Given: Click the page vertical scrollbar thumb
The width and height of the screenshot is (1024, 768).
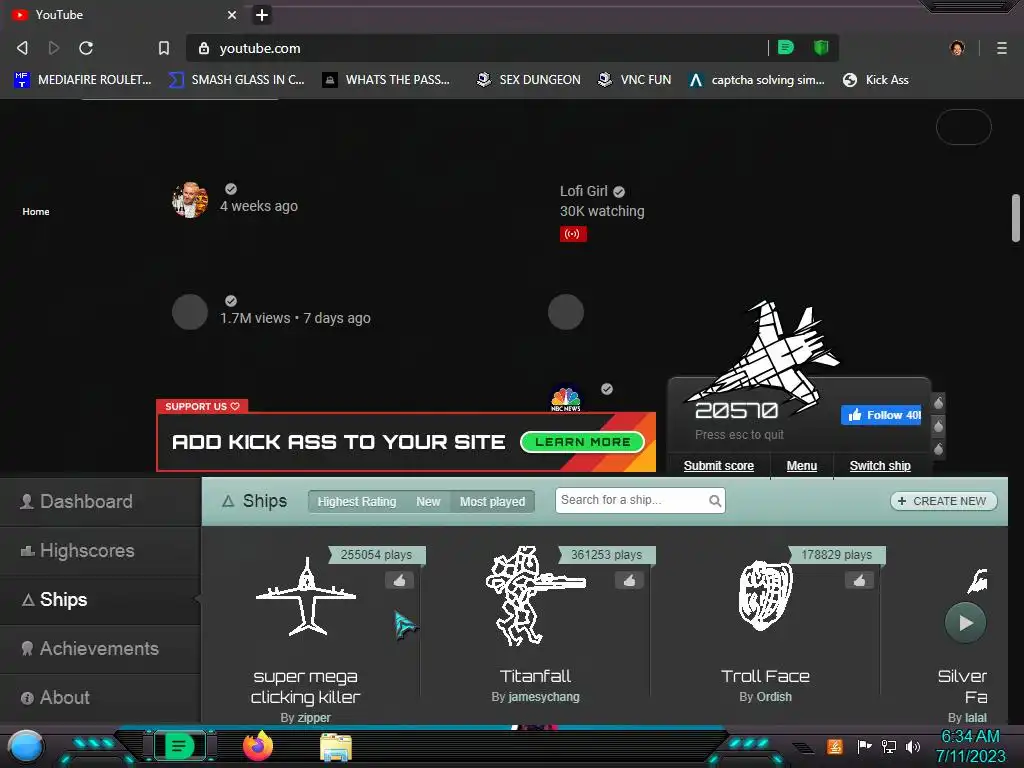Looking at the screenshot, I should point(1016,218).
